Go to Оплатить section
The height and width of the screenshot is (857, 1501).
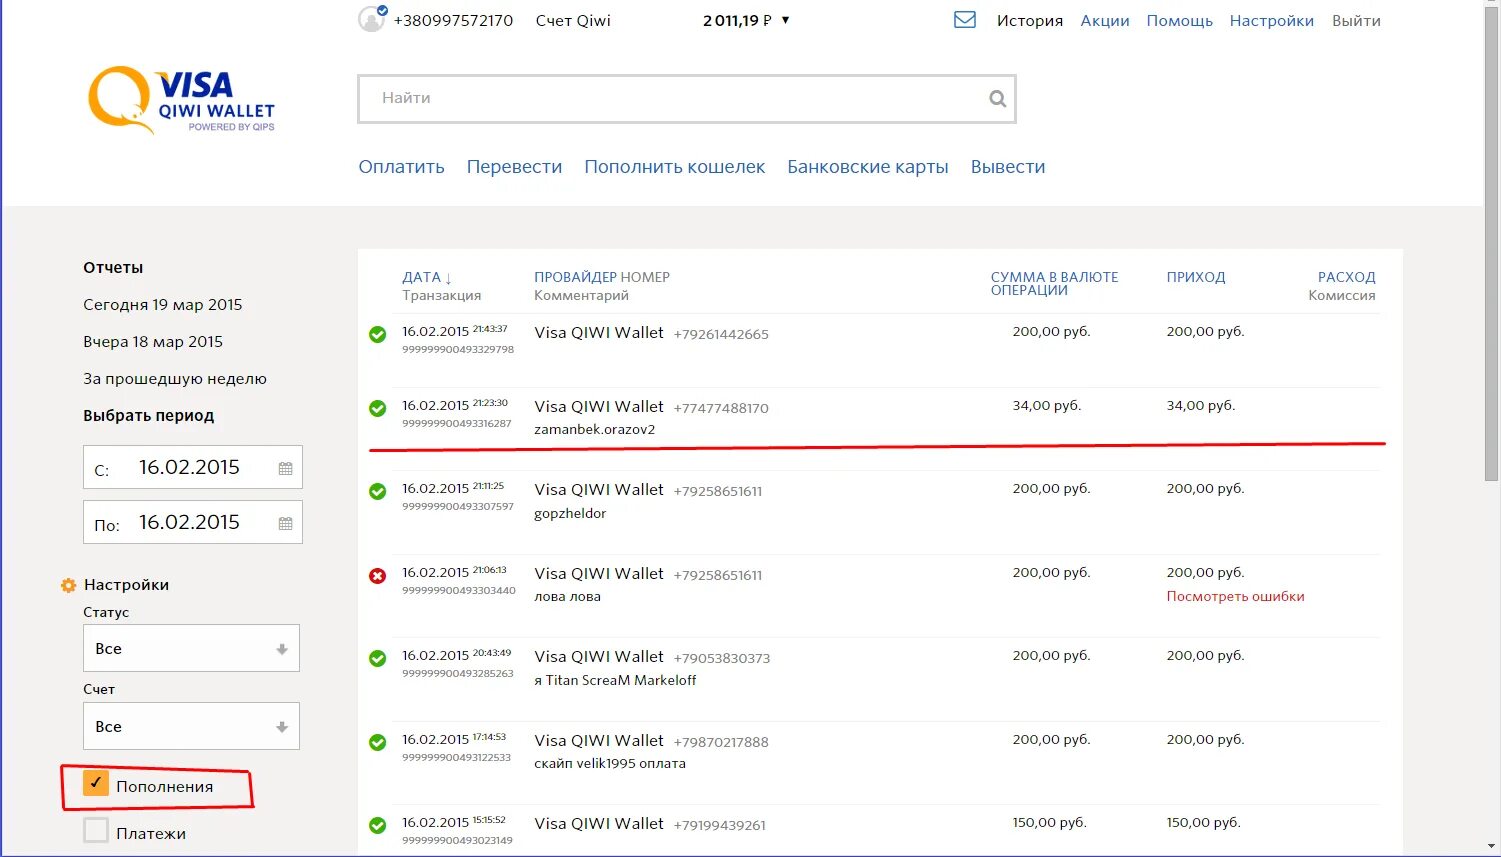(401, 167)
